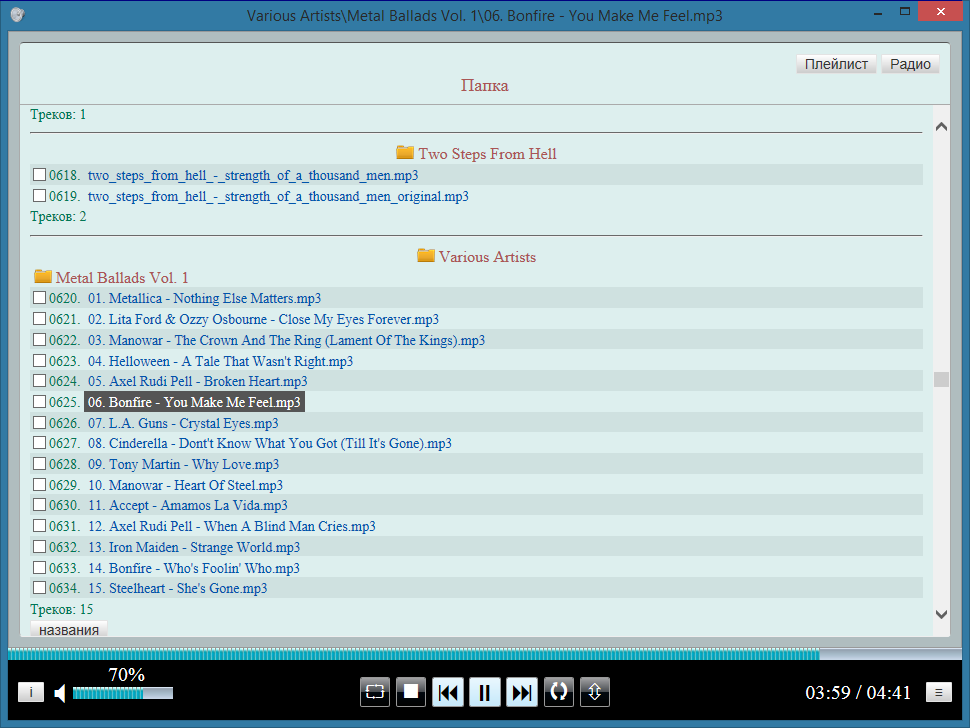Select highlighted Bonfire - You Make Me Feel.mp3
970x728 pixels.
[194, 402]
